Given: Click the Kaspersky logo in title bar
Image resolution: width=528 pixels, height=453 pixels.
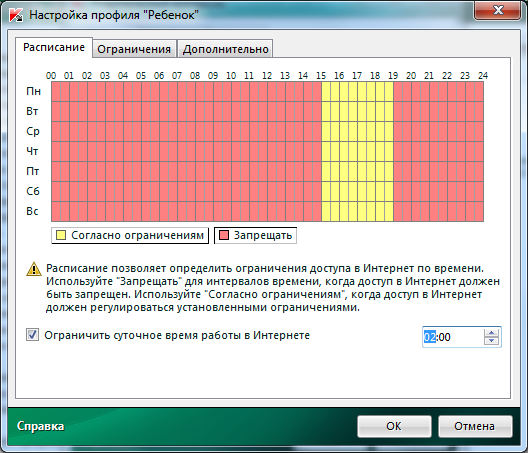Looking at the screenshot, I should [x=15, y=15].
